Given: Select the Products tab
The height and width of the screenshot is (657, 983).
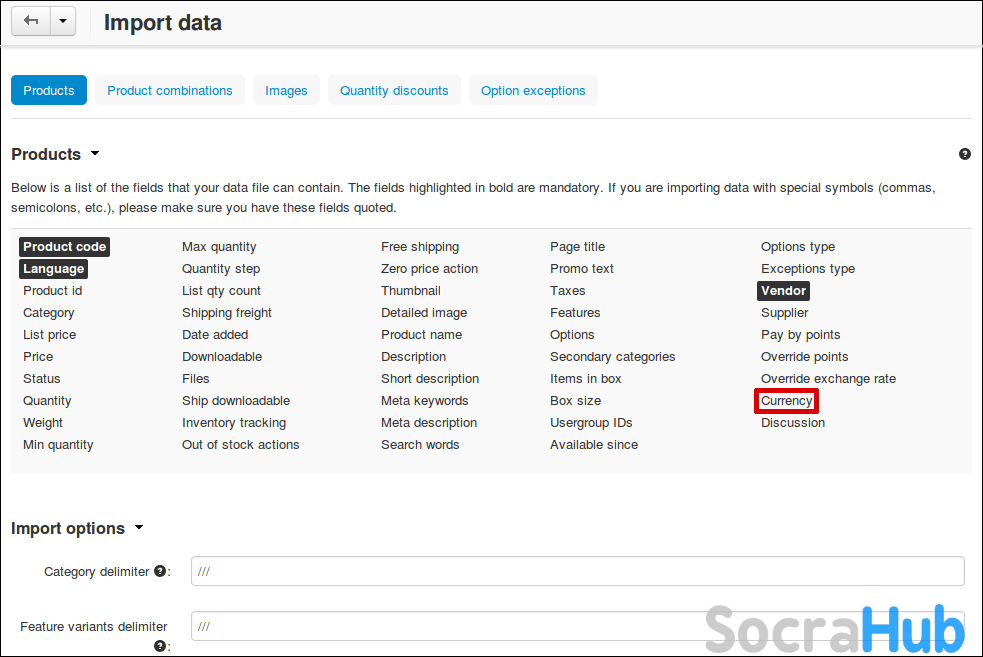Looking at the screenshot, I should coord(49,90).
